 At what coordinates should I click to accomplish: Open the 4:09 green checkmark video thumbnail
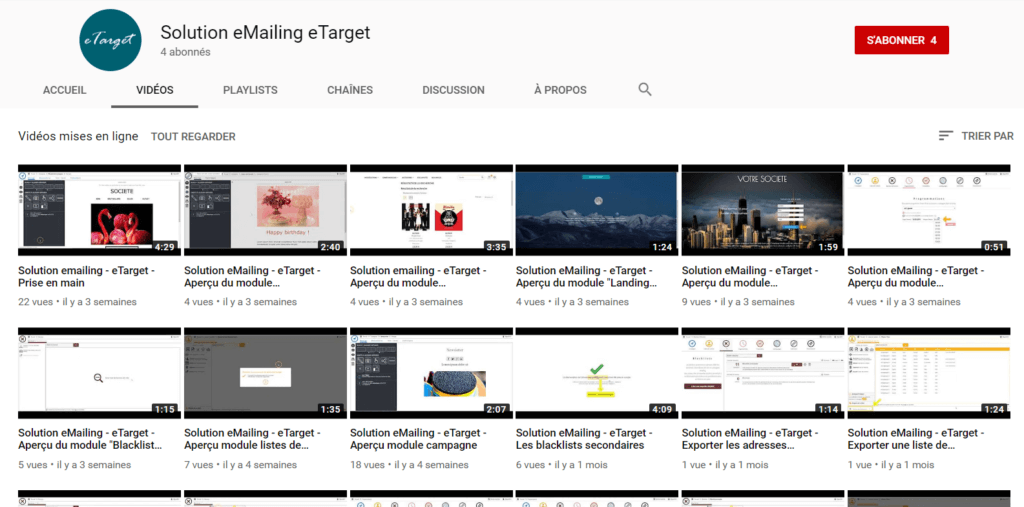click(597, 373)
